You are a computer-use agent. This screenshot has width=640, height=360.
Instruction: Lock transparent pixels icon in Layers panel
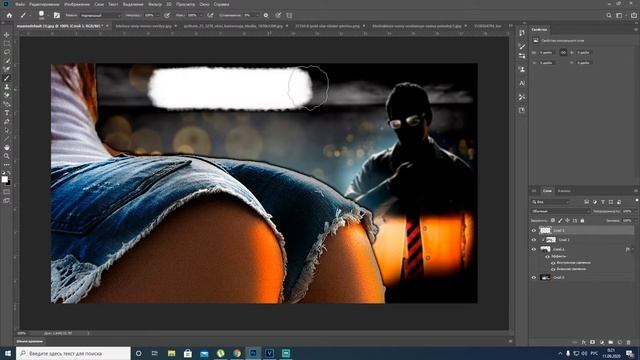(x=553, y=220)
